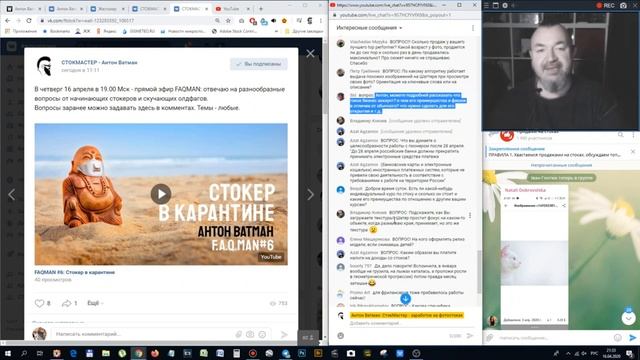Image resolution: width=640 pixels, height=360 pixels.
Task: Click the YouTube chat scrollbar
Action: [479, 271]
